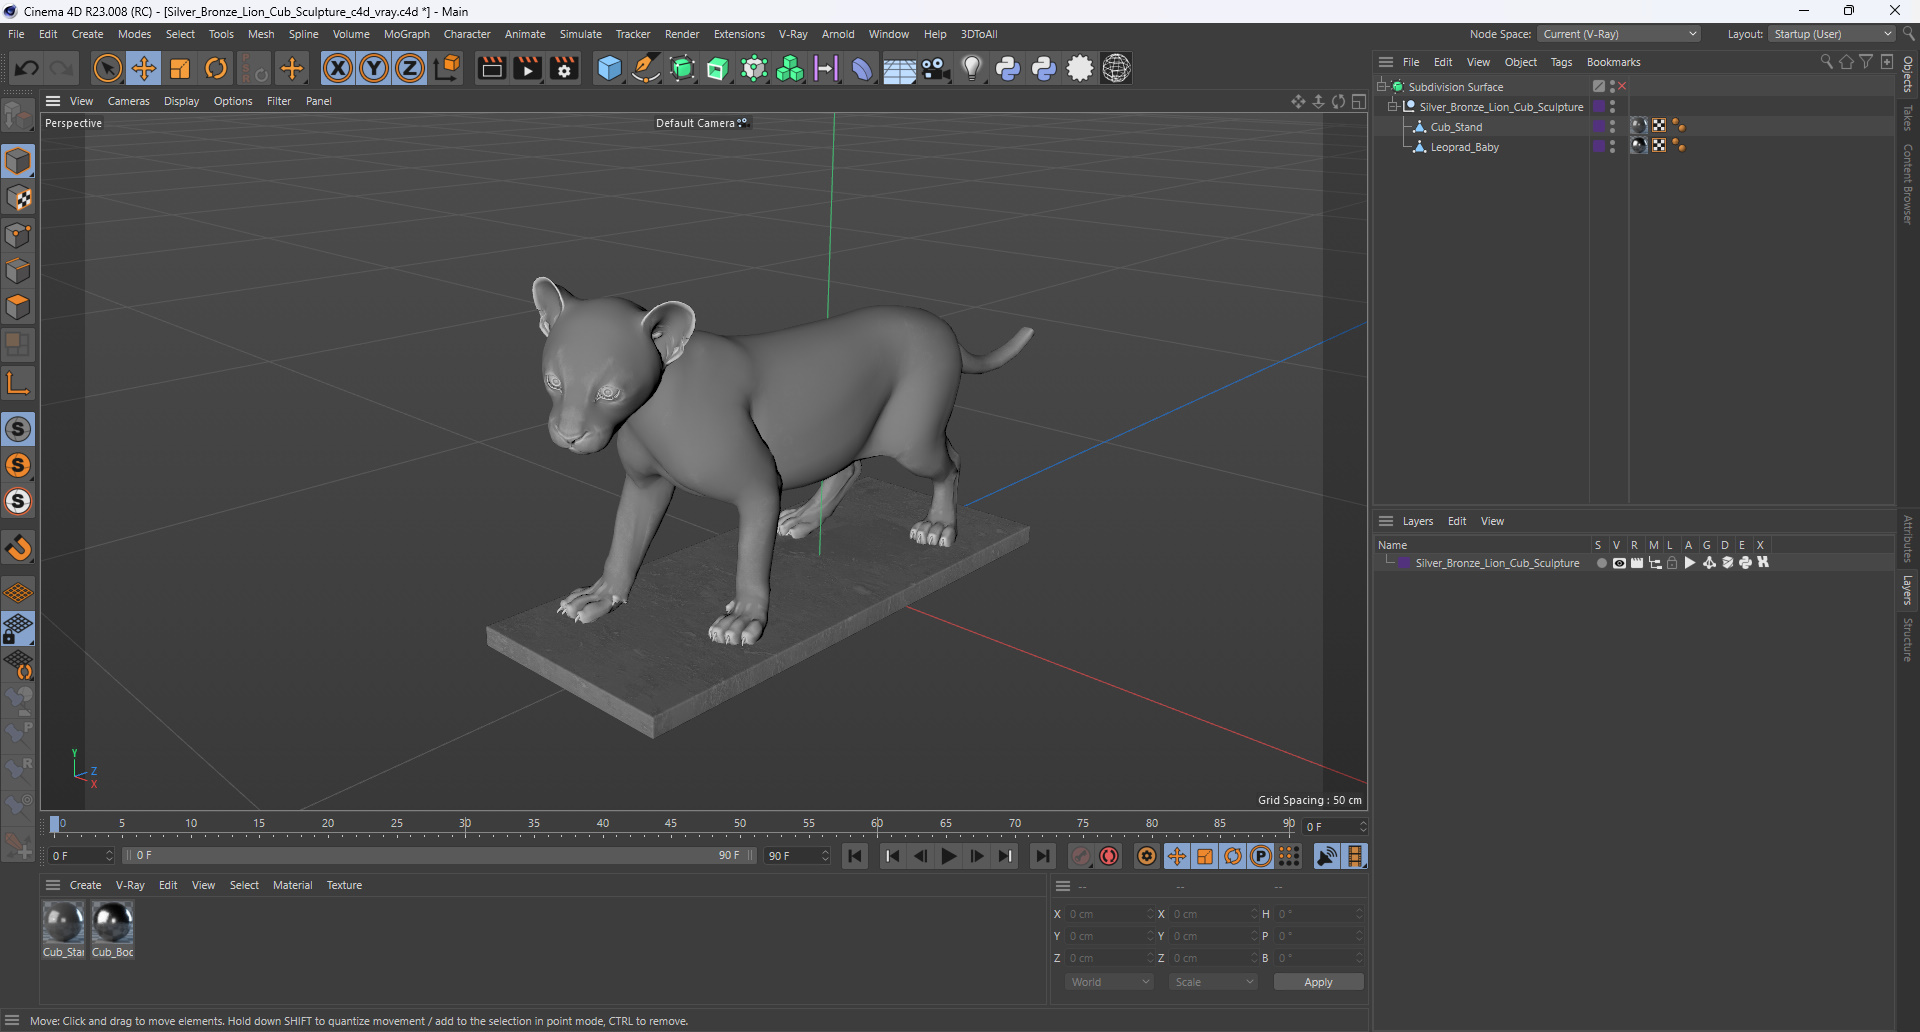Screen dimensions: 1920x1032
Task: Click the first Python script icon
Action: tap(1008, 68)
